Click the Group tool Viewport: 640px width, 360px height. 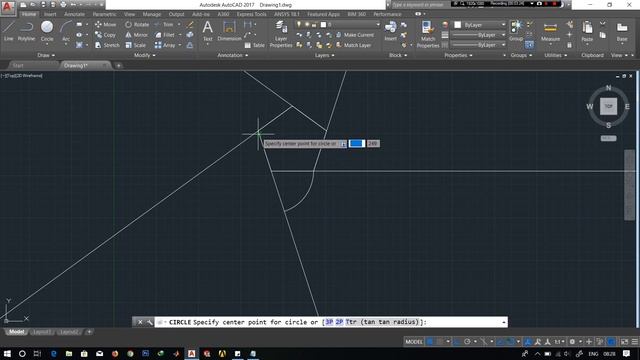tap(516, 31)
